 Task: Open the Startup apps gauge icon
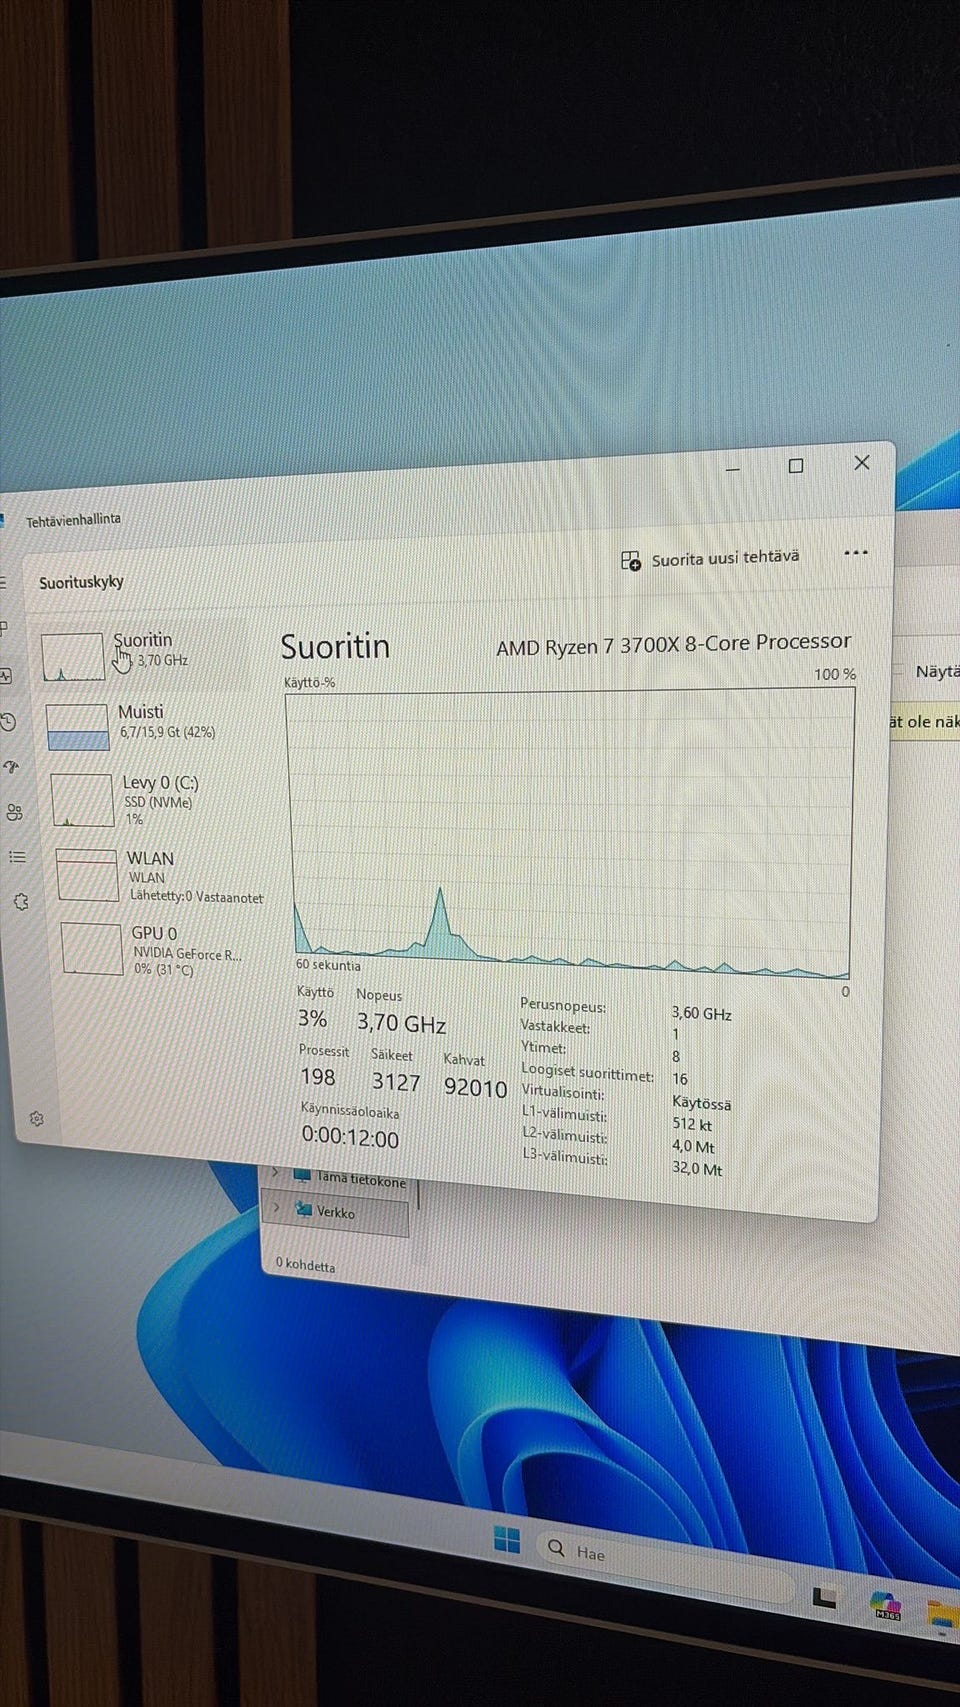click(11, 767)
